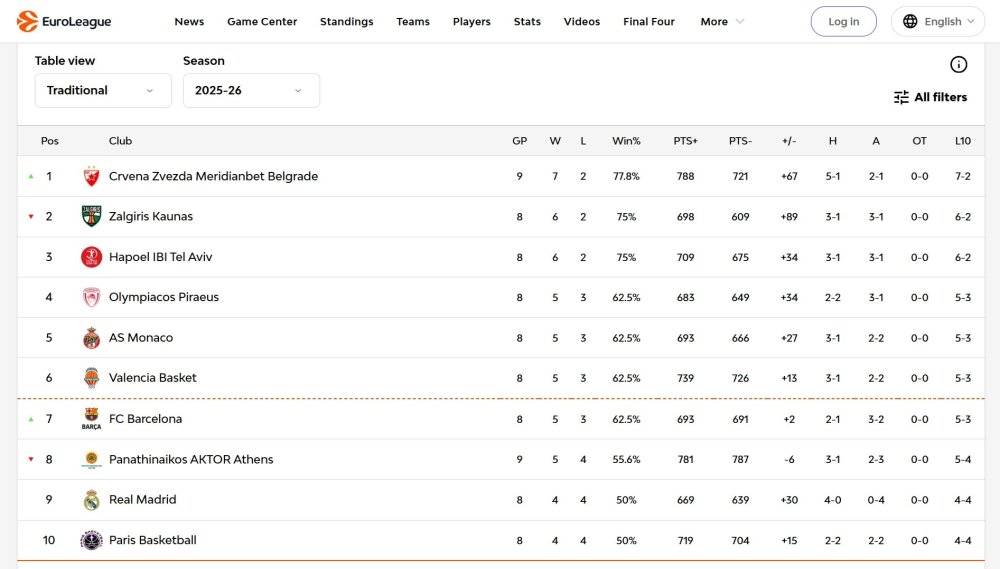Click the +/- column header
Image resolution: width=1000 pixels, height=569 pixels.
tap(789, 141)
